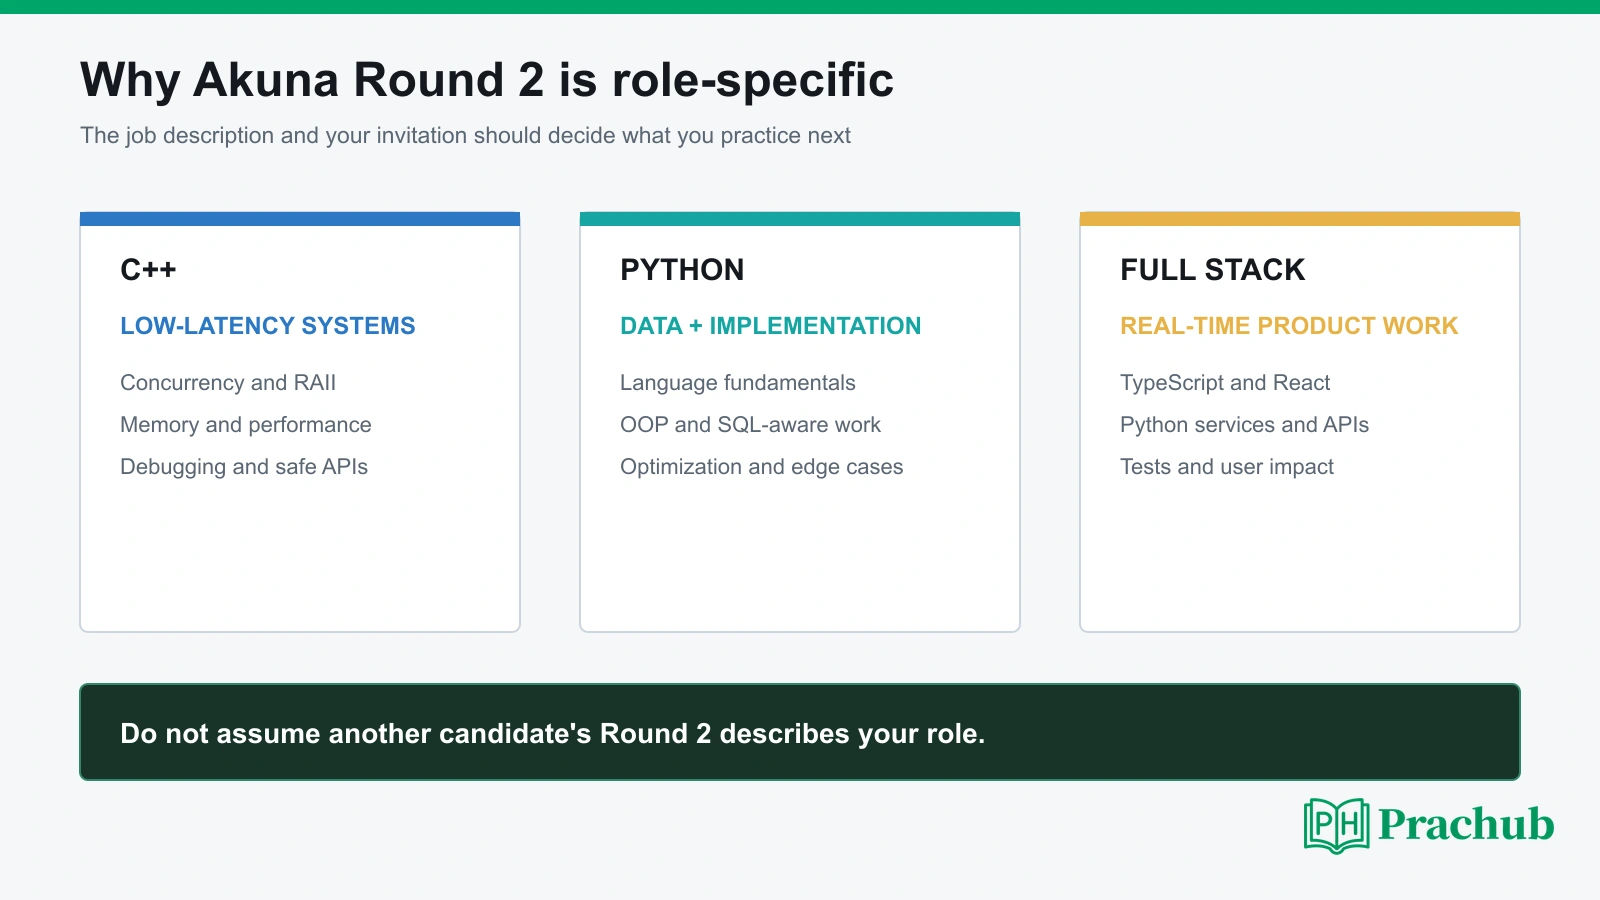Click the TypeScript and React item
1600x900 pixels.
coord(1225,383)
